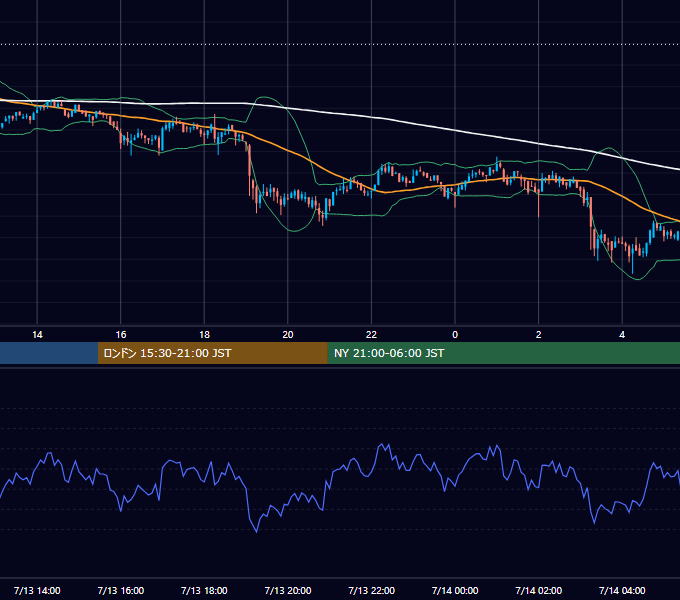
Task: Click the hour label 16 on the price axis
Action: [121, 335]
